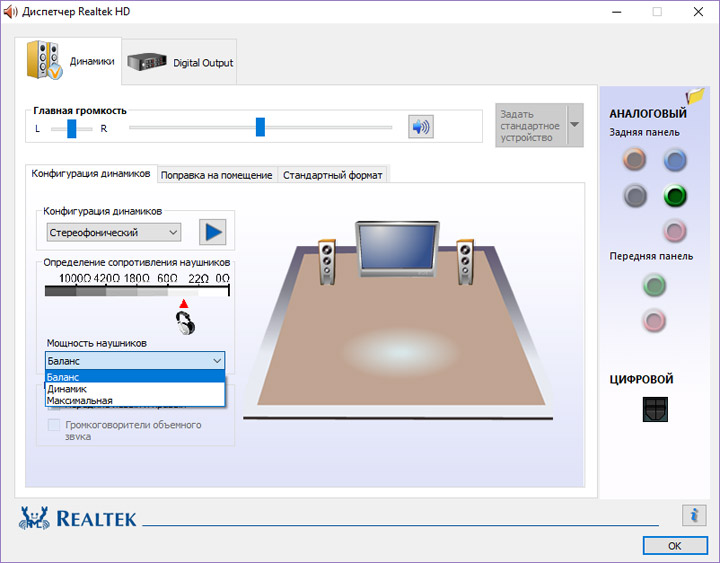The width and height of the screenshot is (720, 563).
Task: Click the right speaker in the room preview
Action: (465, 262)
